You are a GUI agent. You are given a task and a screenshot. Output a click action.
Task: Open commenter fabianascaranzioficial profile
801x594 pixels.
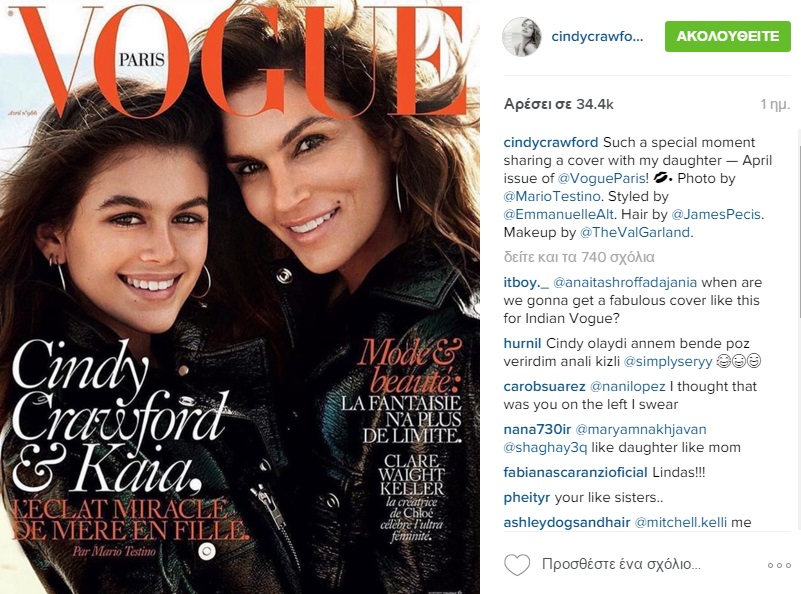(575, 472)
